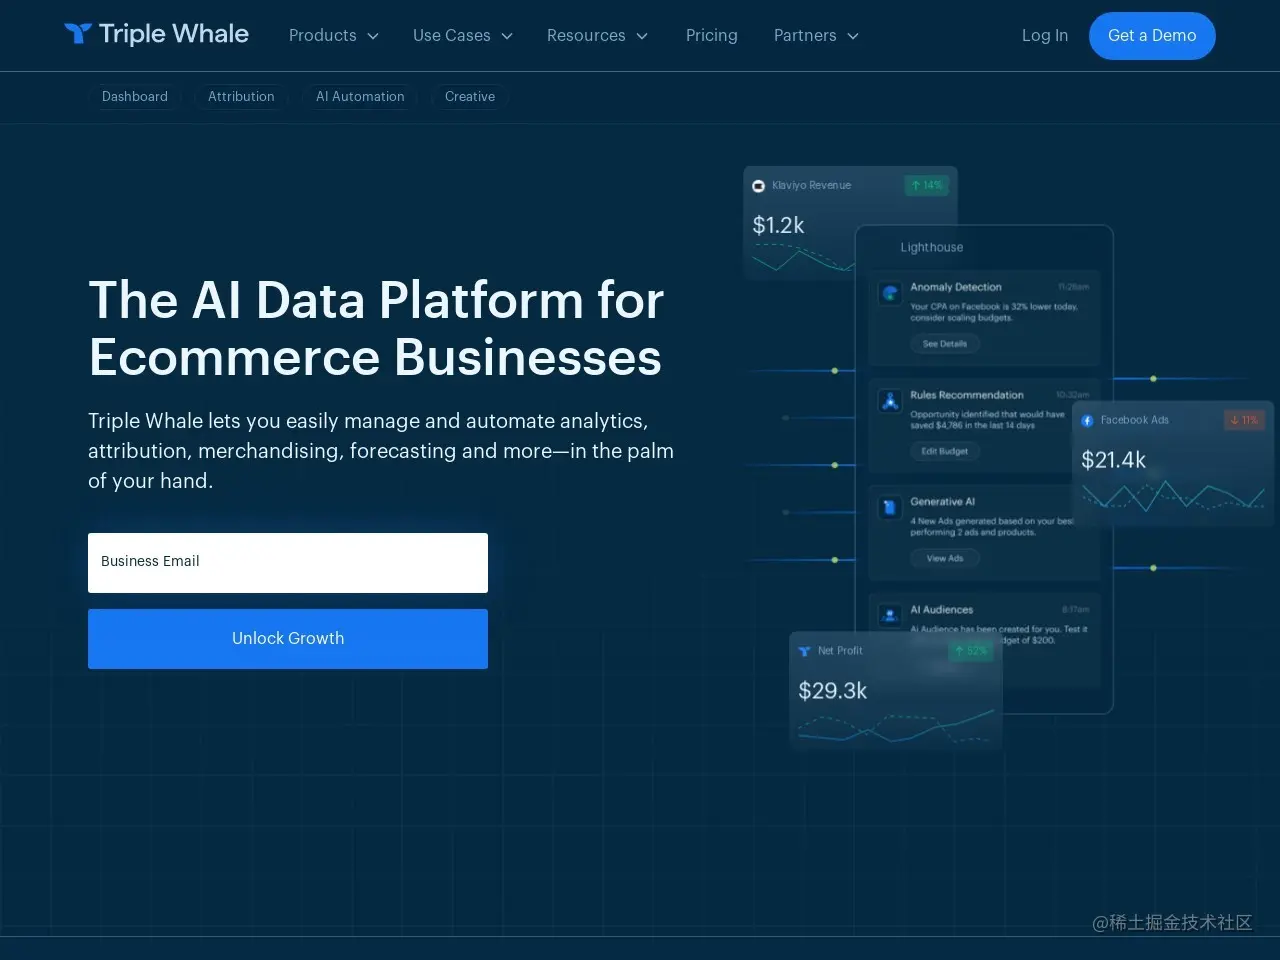
Task: Click the Unlock Growth button
Action: point(288,638)
